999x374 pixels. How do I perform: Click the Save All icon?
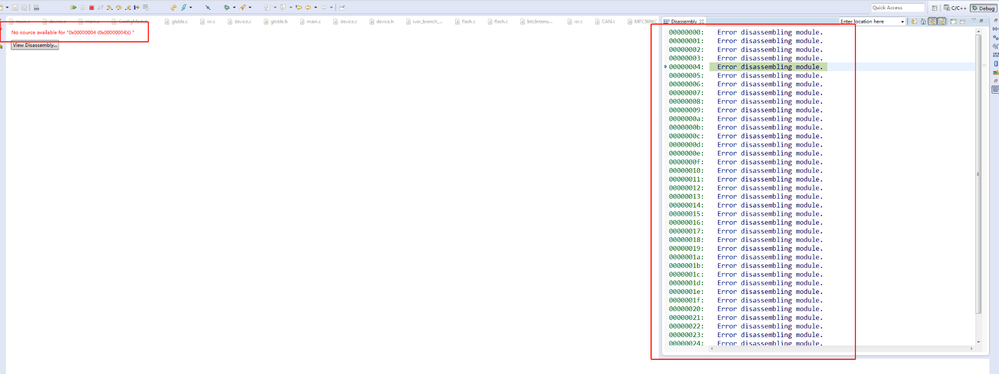pyautogui.click(x=24, y=8)
